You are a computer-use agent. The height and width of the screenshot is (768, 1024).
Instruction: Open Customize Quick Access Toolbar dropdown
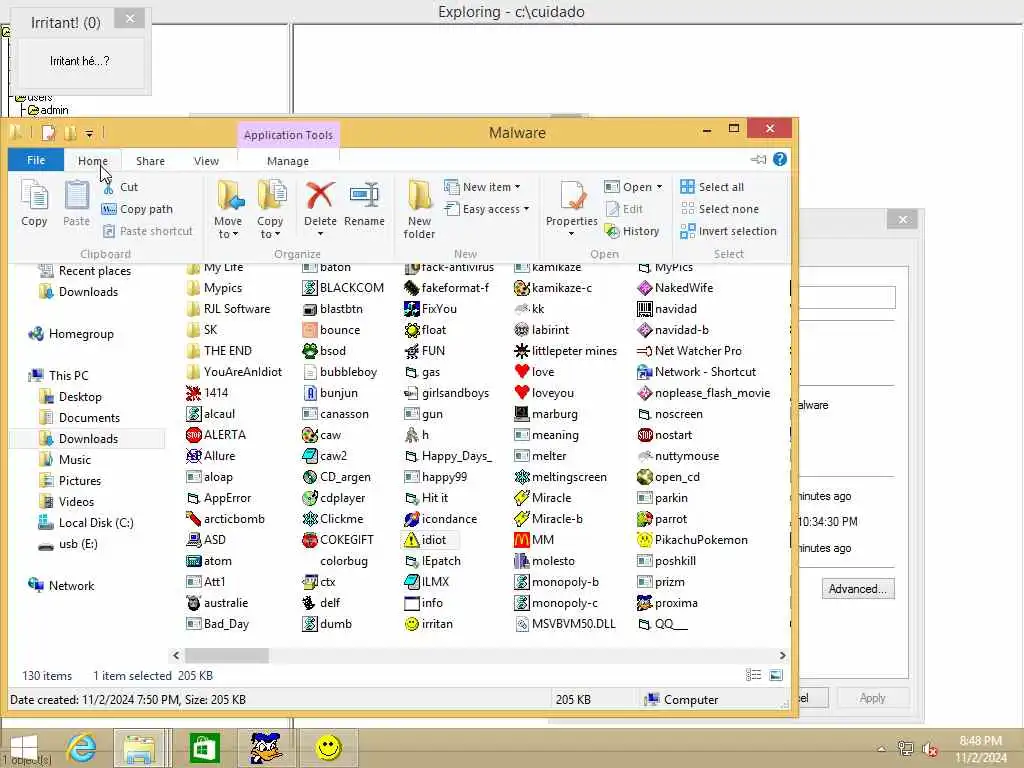(89, 134)
